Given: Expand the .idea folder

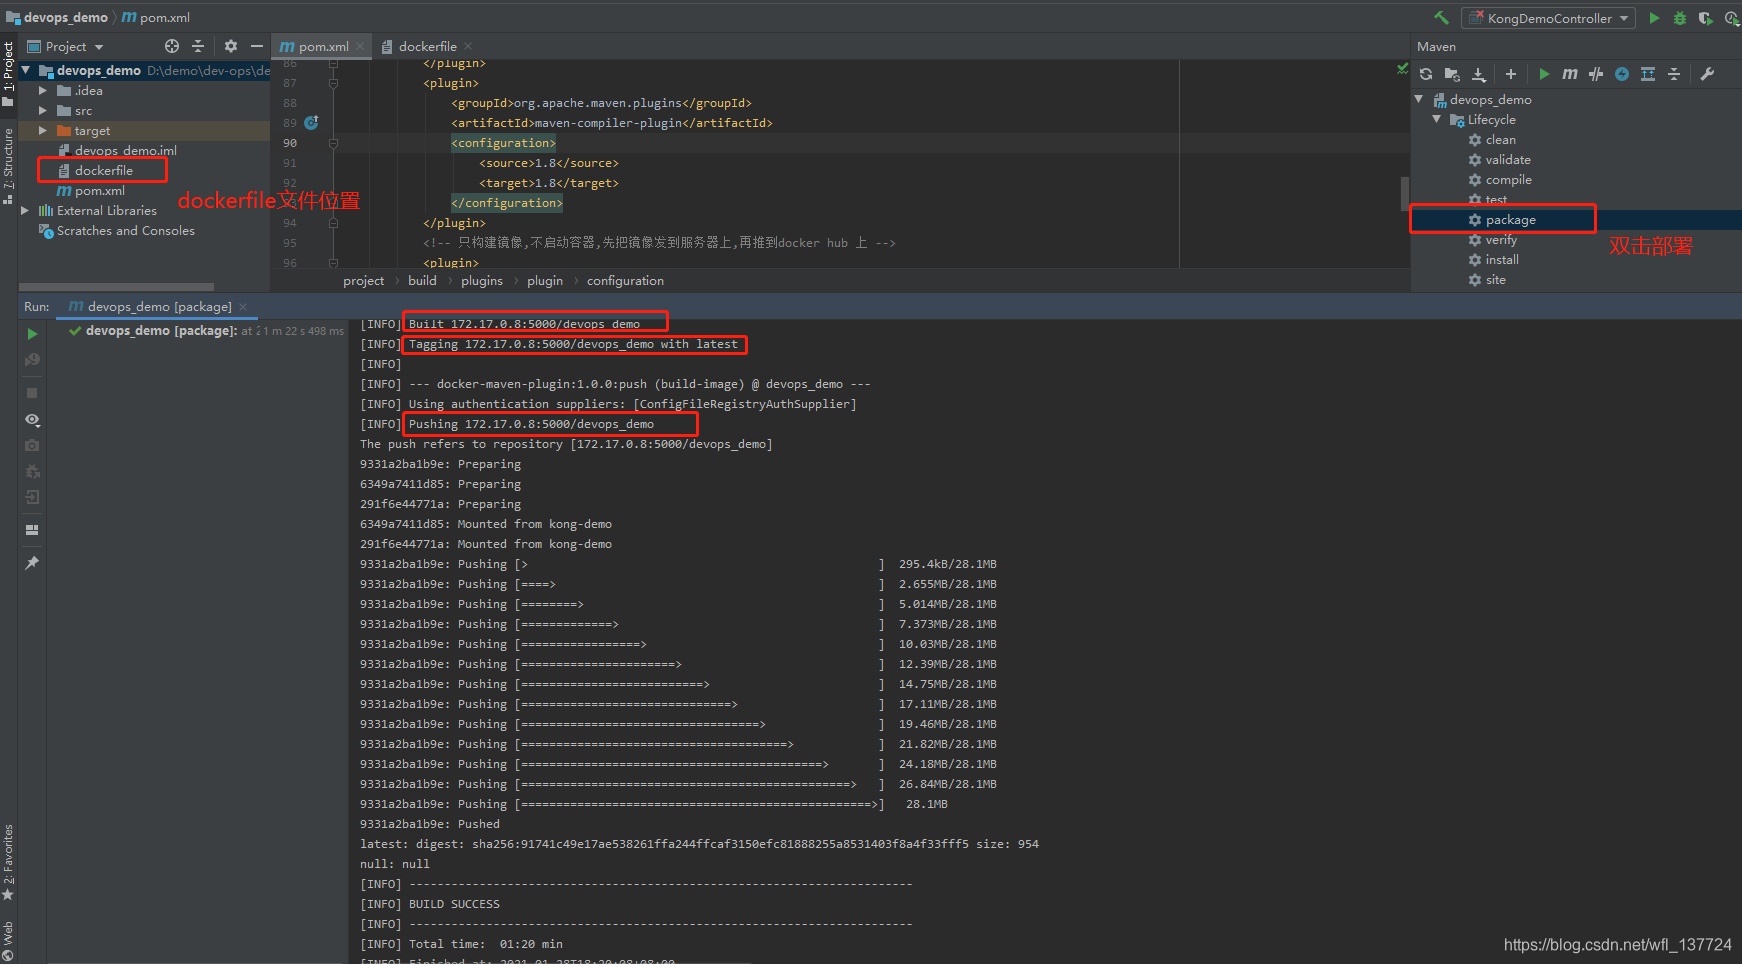Looking at the screenshot, I should 43,90.
